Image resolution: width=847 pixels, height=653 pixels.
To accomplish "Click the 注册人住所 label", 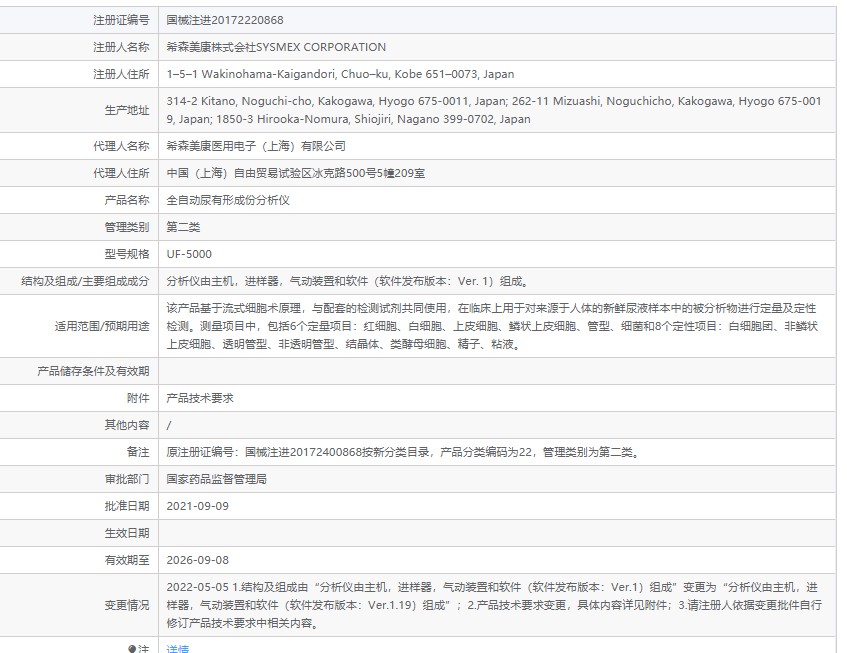I will tap(121, 74).
